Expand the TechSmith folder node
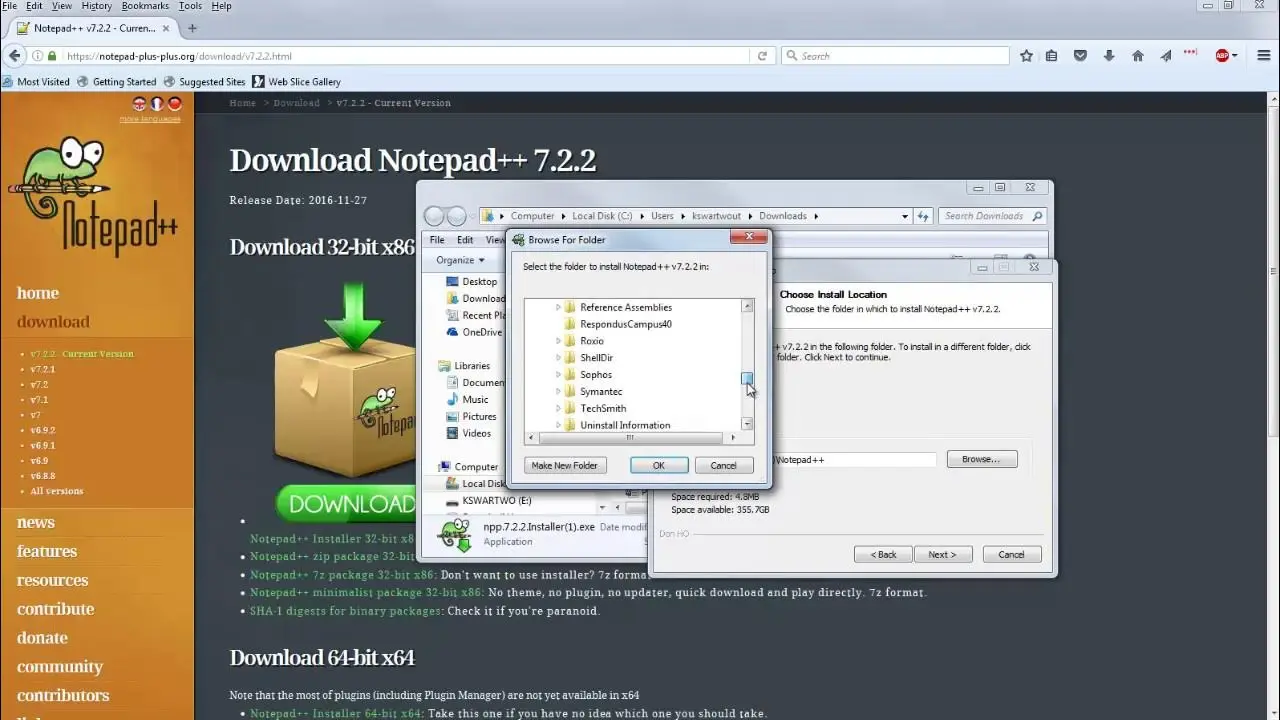1280x720 pixels. tap(558, 408)
